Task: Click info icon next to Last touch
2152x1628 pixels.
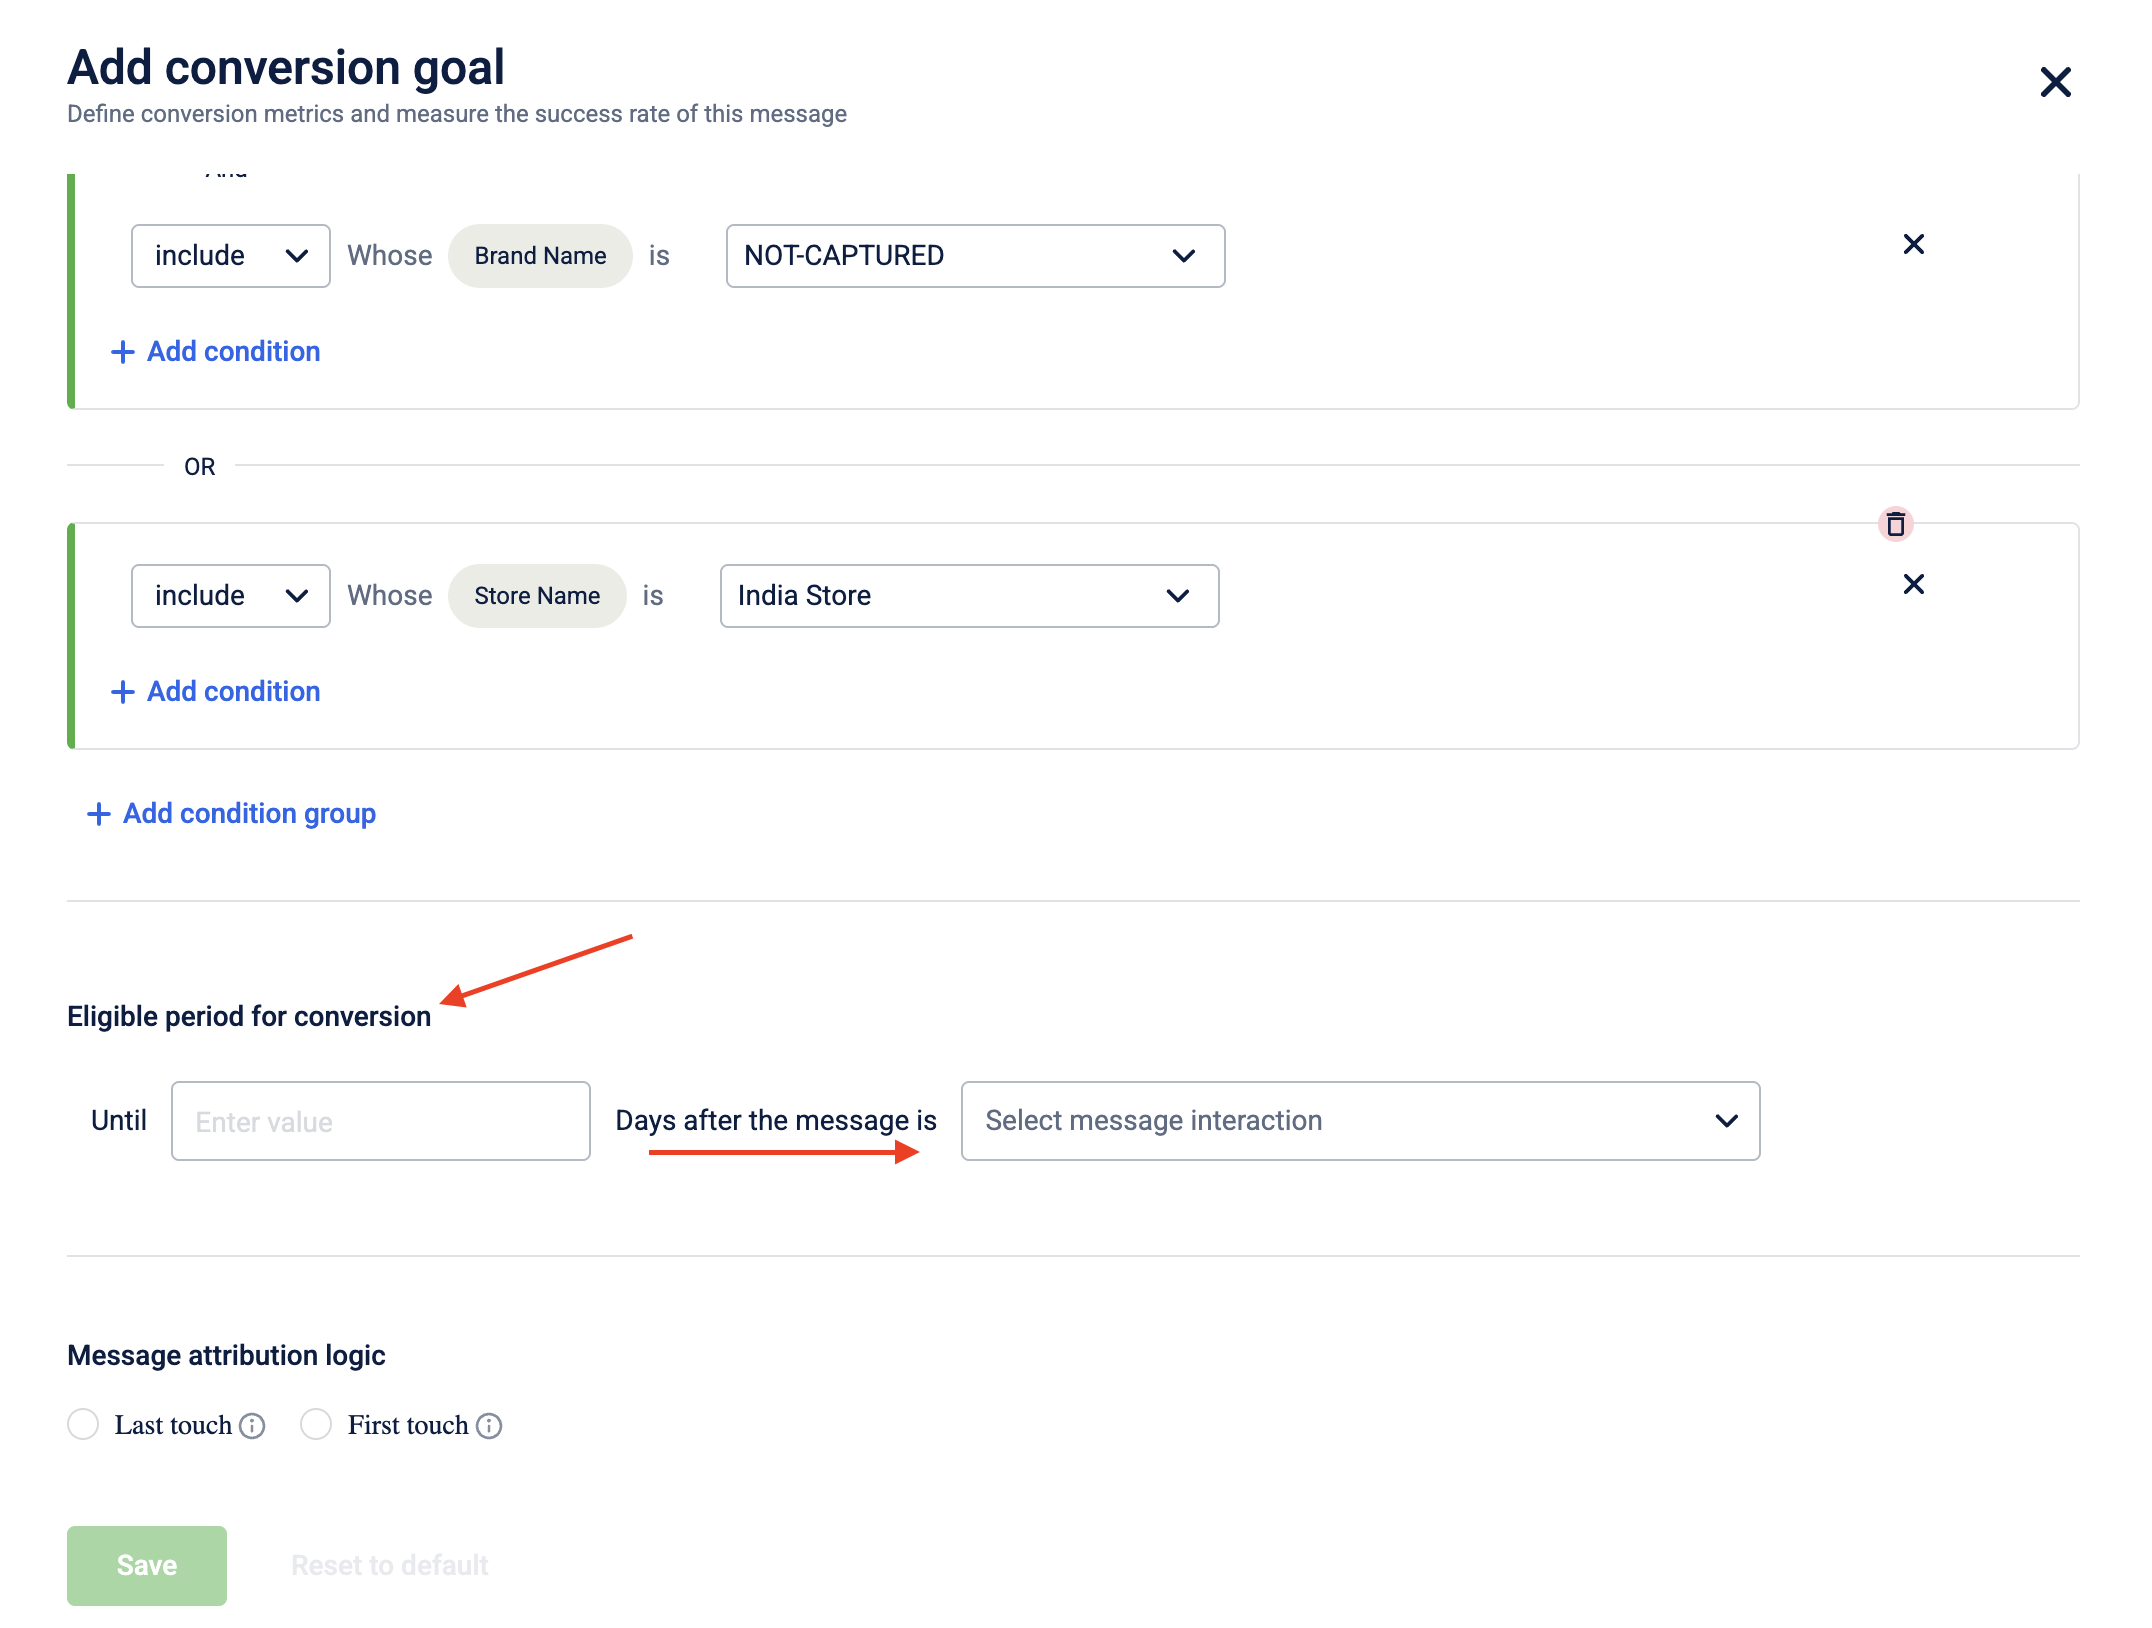Action: (253, 1426)
